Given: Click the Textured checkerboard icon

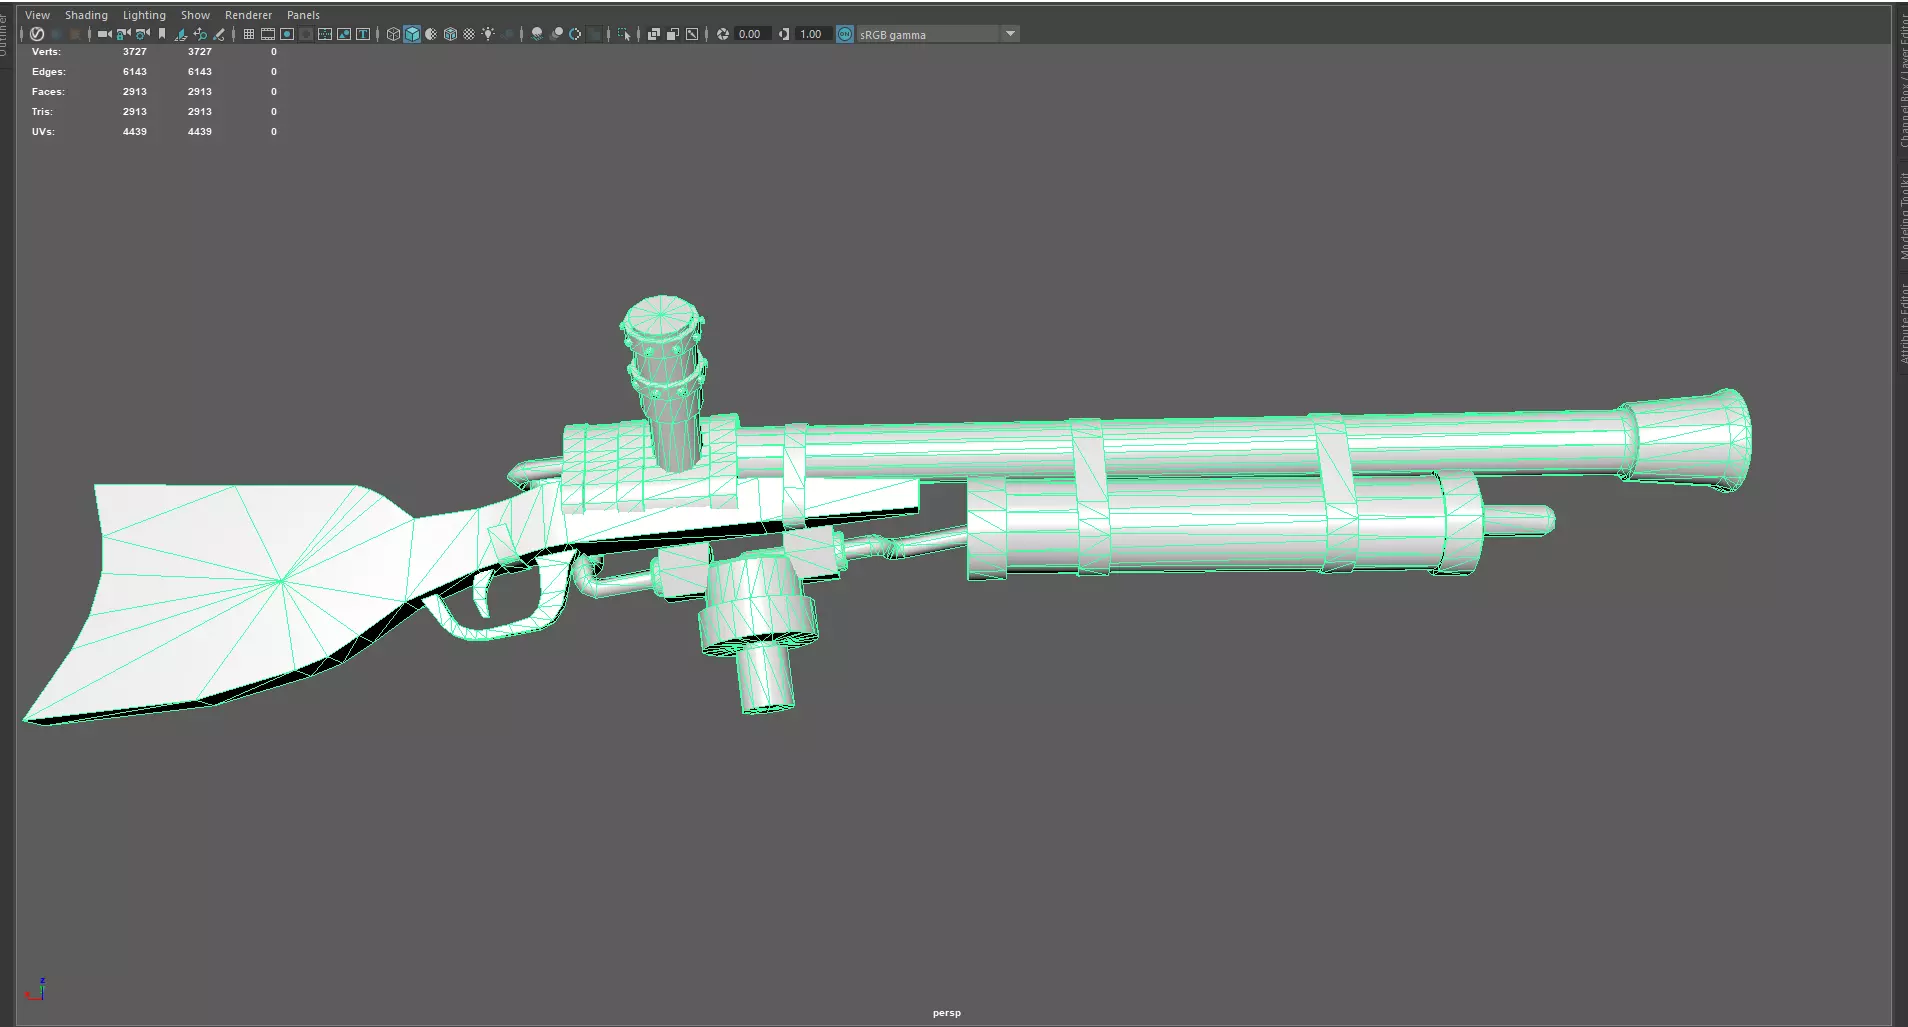Looking at the screenshot, I should click(469, 34).
